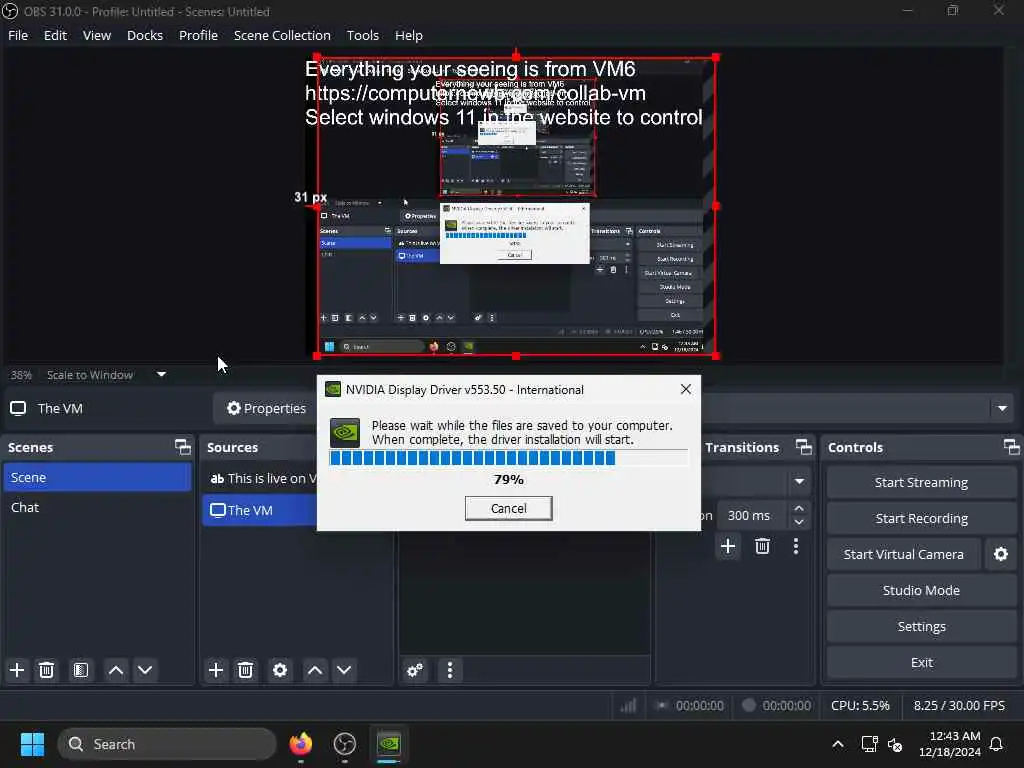
Task: Pop out the Transitions dock icon
Action: pos(804,447)
